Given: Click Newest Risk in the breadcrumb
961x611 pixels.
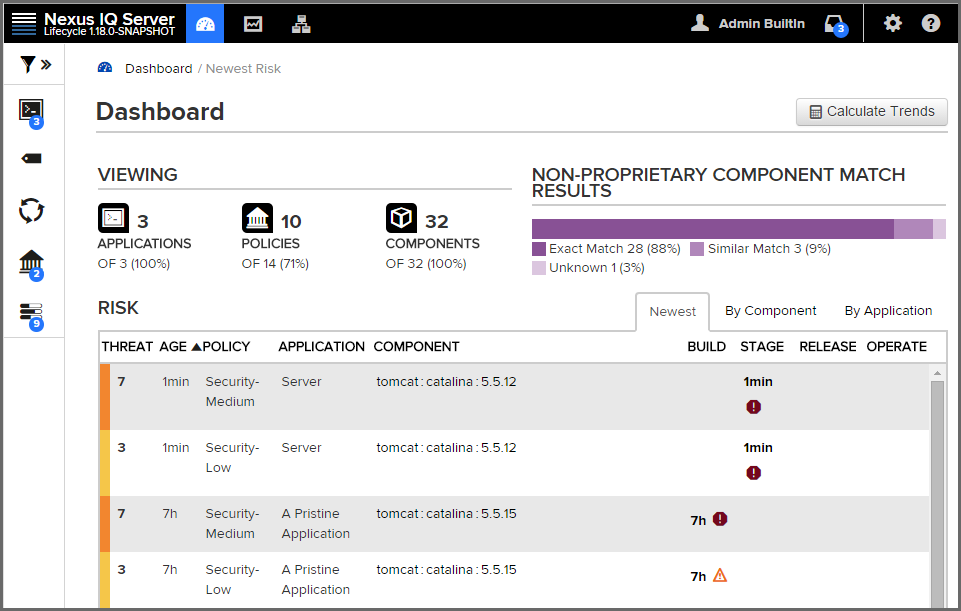Looking at the screenshot, I should 243,69.
